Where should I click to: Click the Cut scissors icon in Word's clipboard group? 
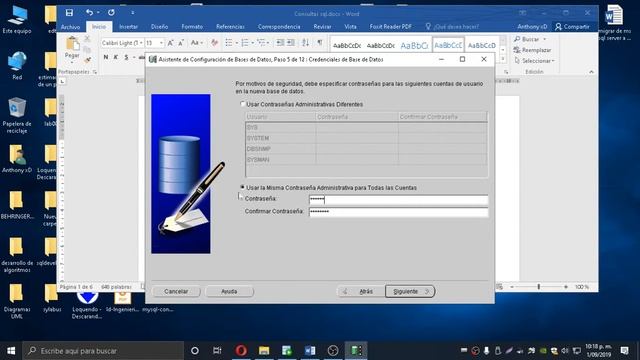point(87,39)
